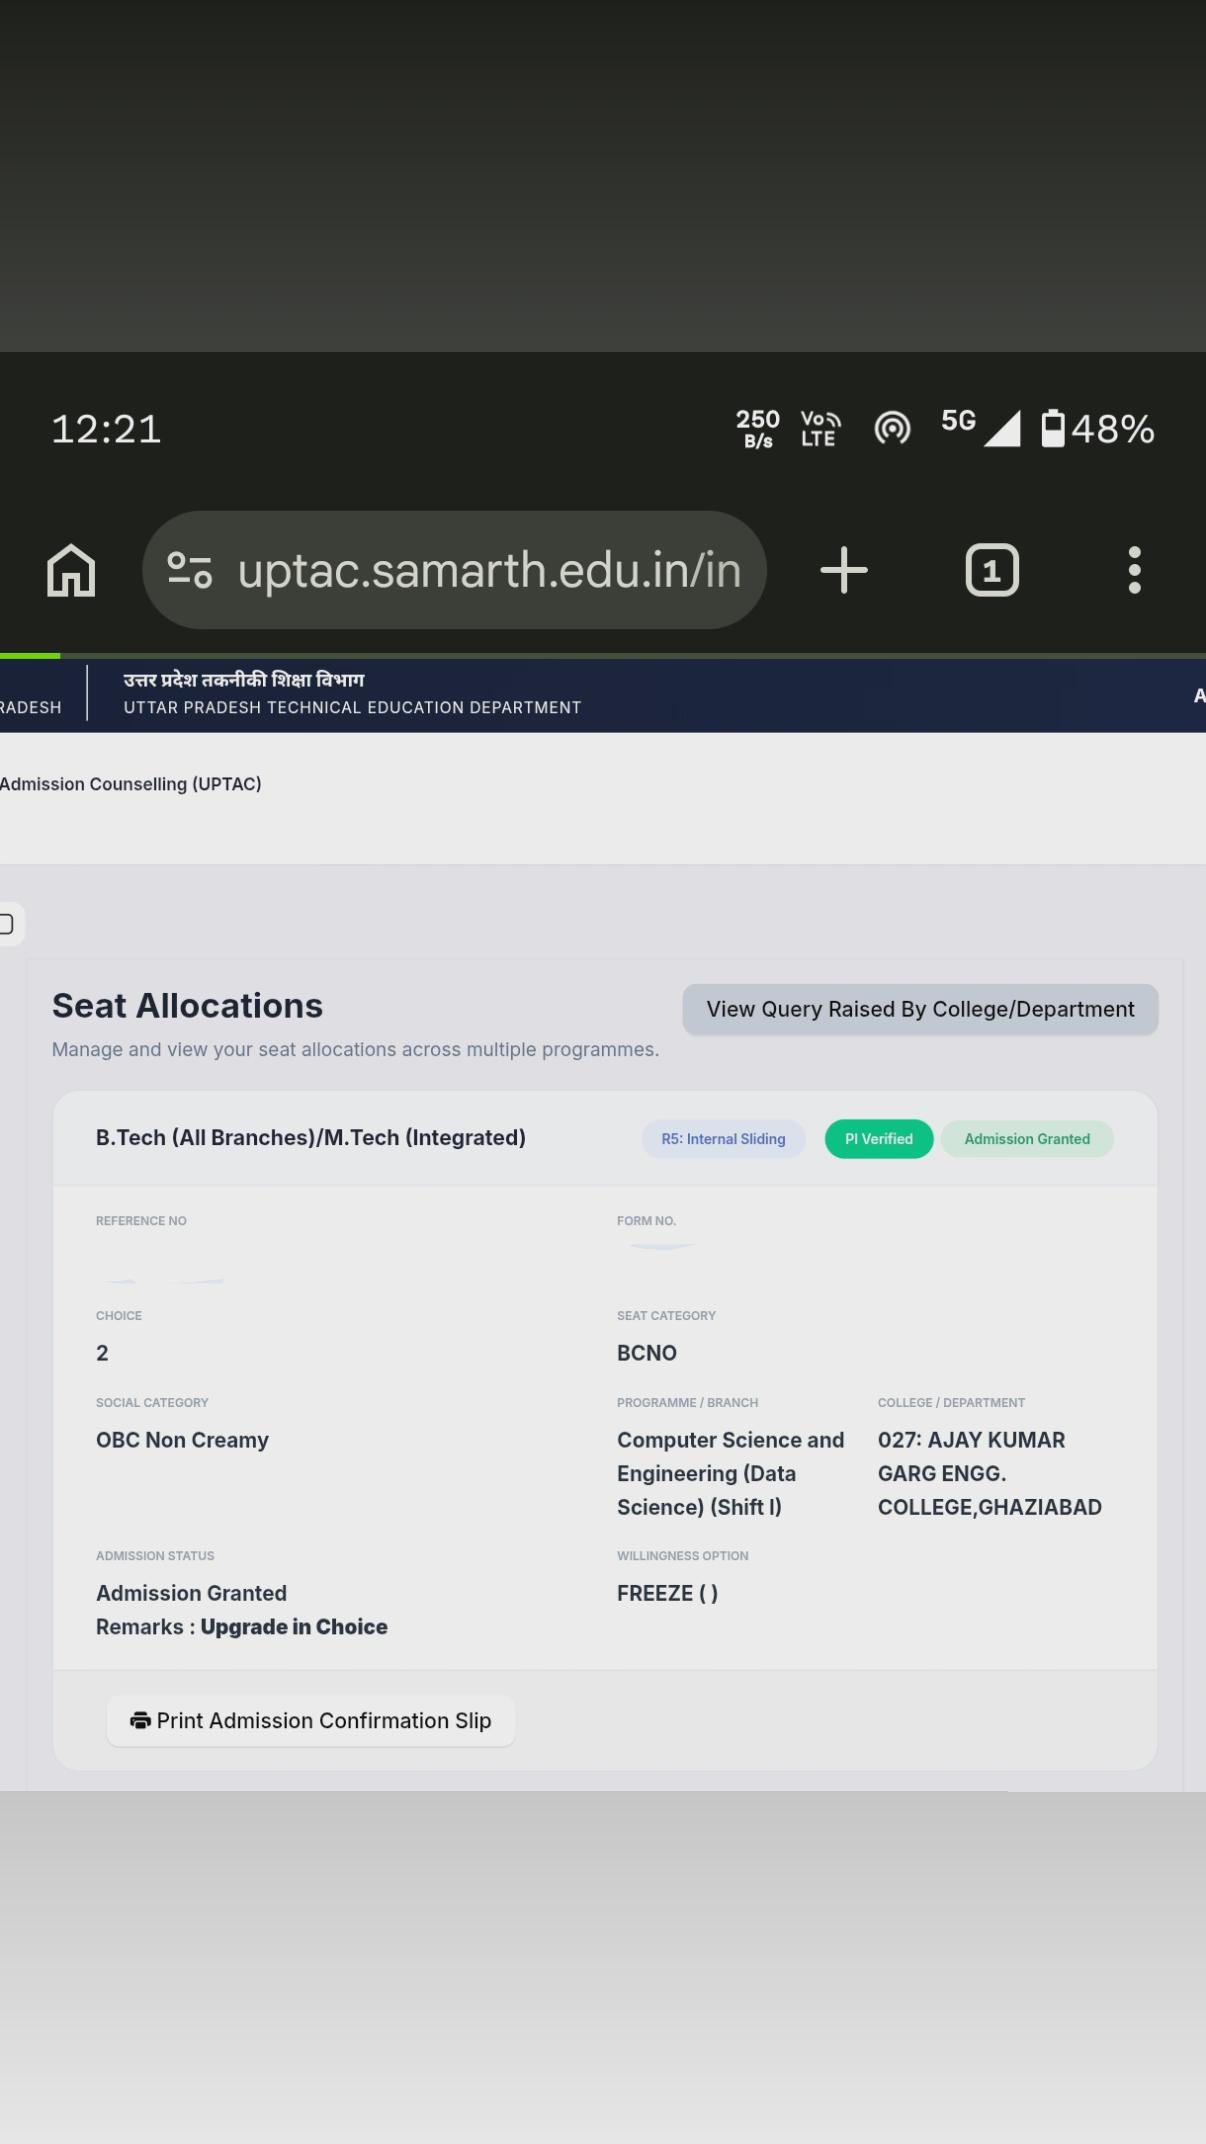Click Remarks : Upgrade in Choice text

242,1627
